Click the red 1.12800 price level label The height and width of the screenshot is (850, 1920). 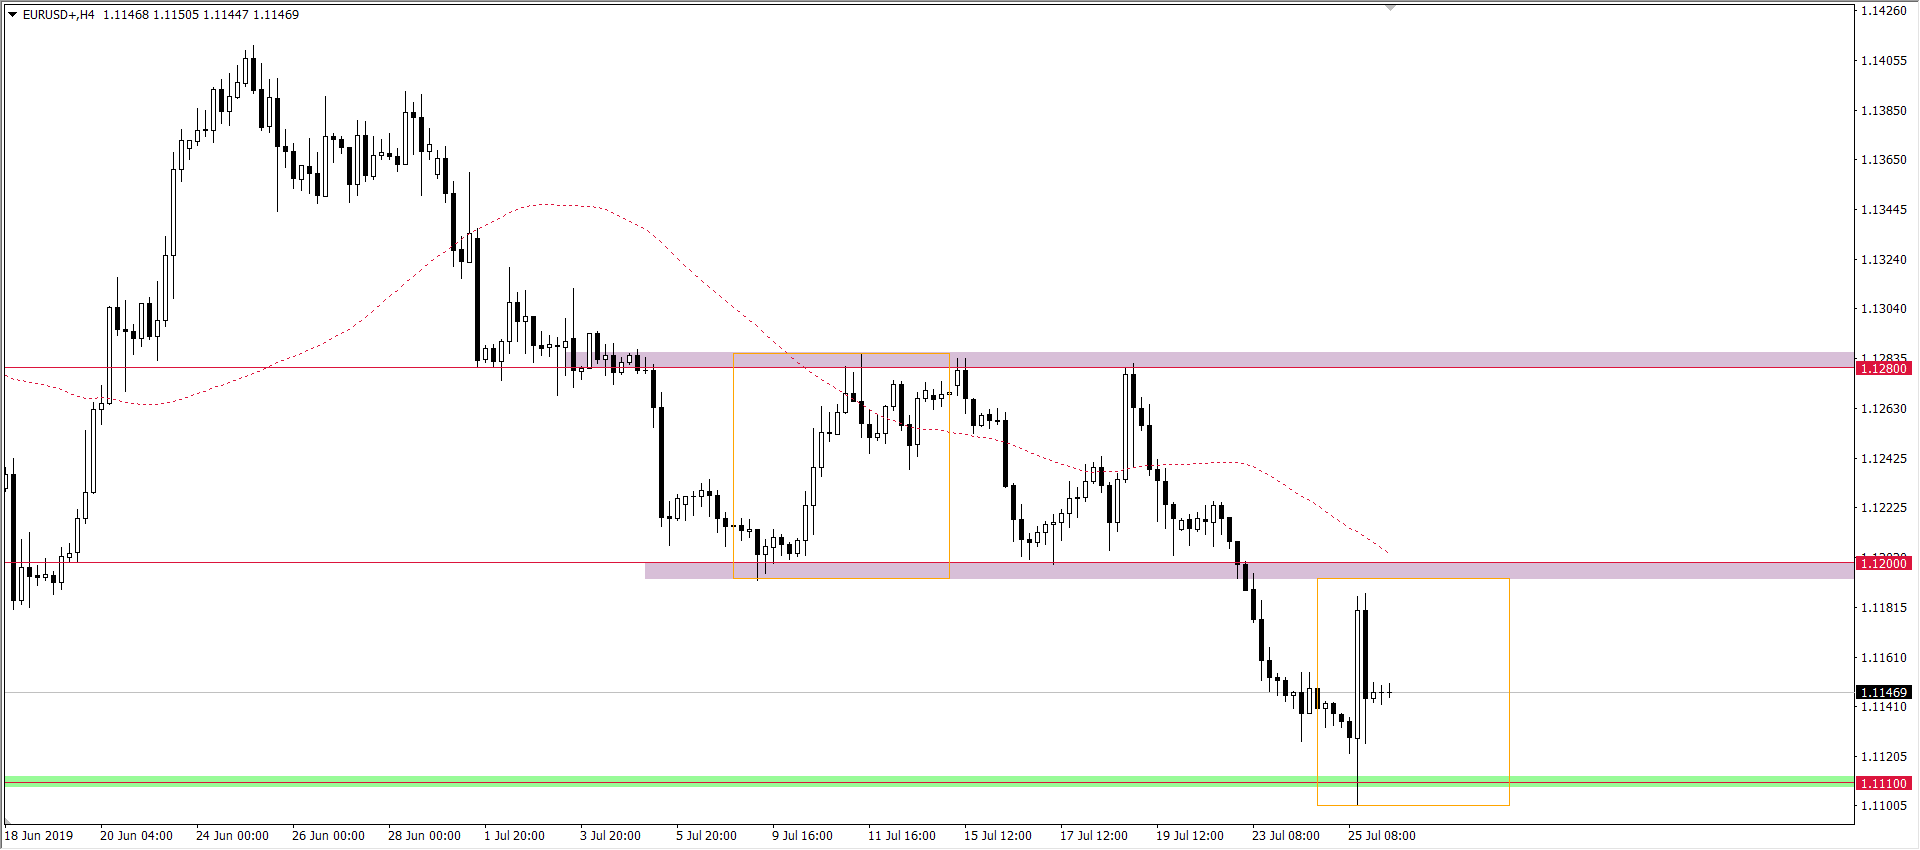coord(1883,369)
